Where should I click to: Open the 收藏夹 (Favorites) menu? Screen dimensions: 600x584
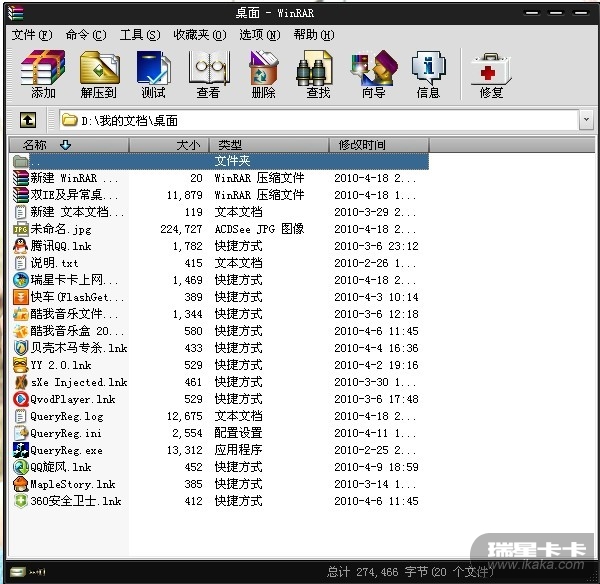pyautogui.click(x=194, y=34)
